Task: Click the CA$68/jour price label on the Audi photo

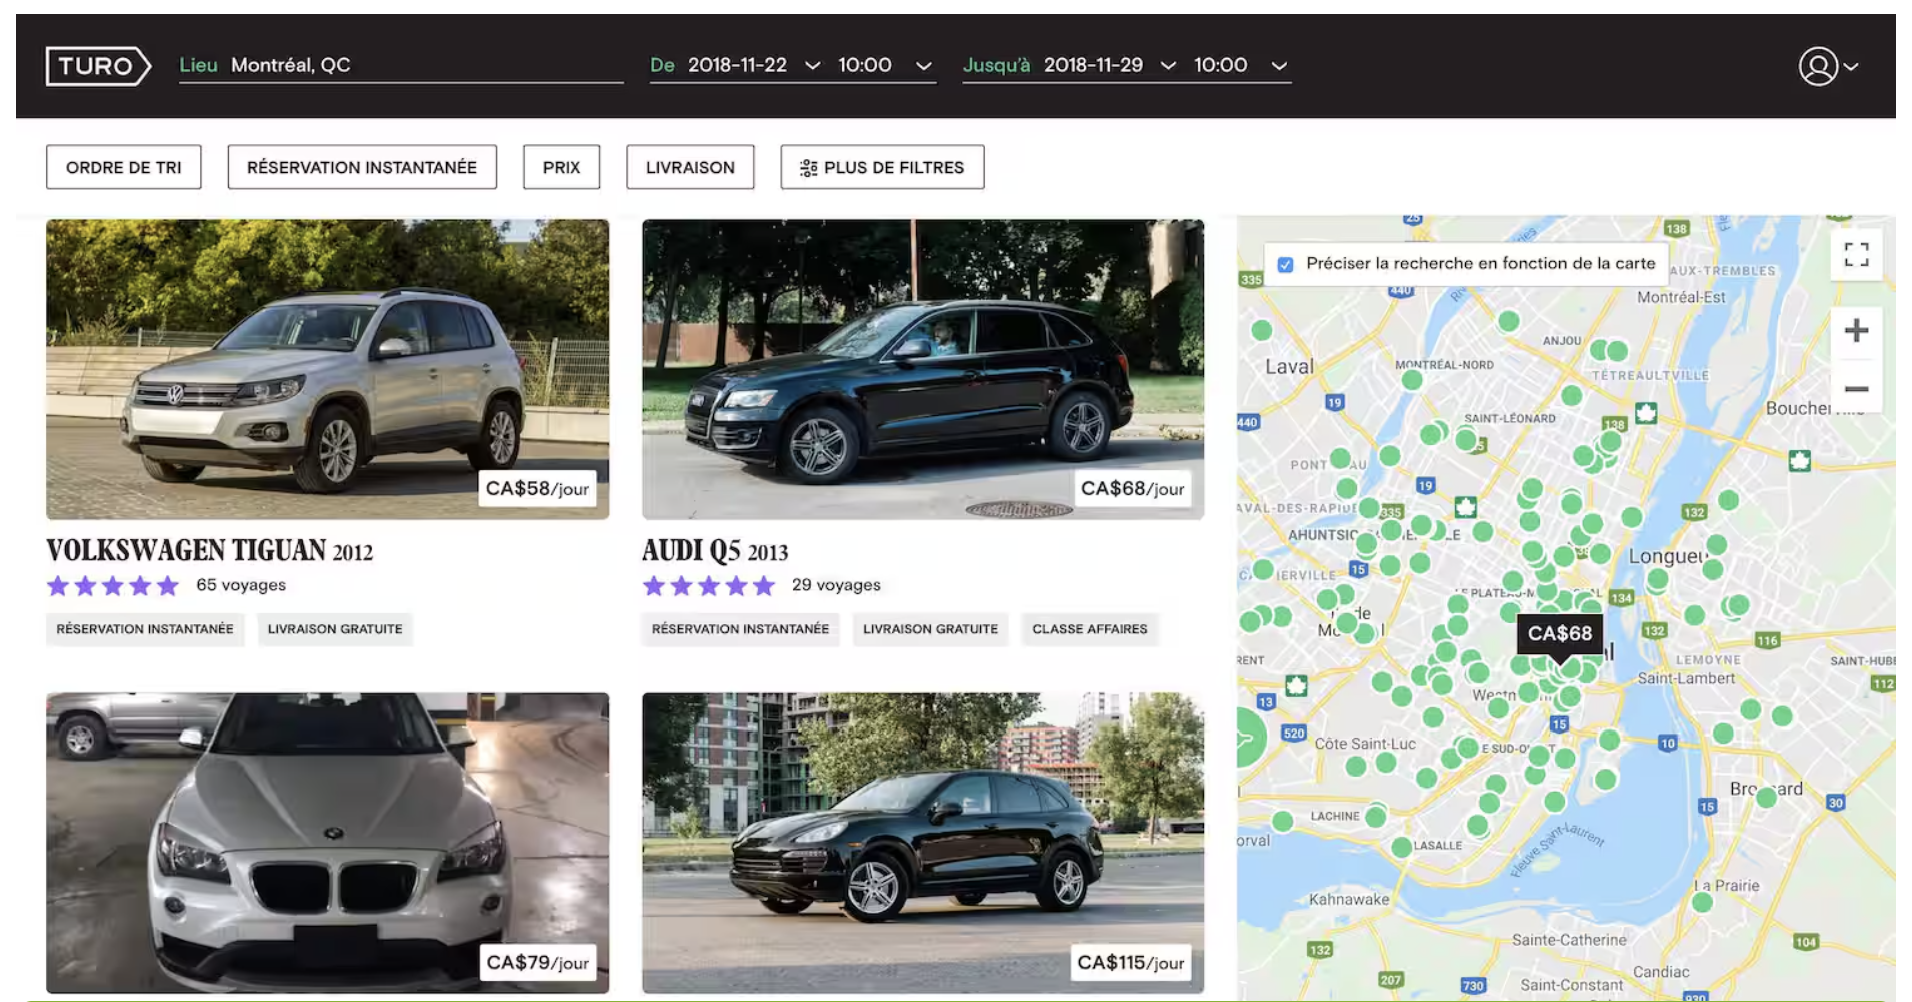Action: point(1132,489)
